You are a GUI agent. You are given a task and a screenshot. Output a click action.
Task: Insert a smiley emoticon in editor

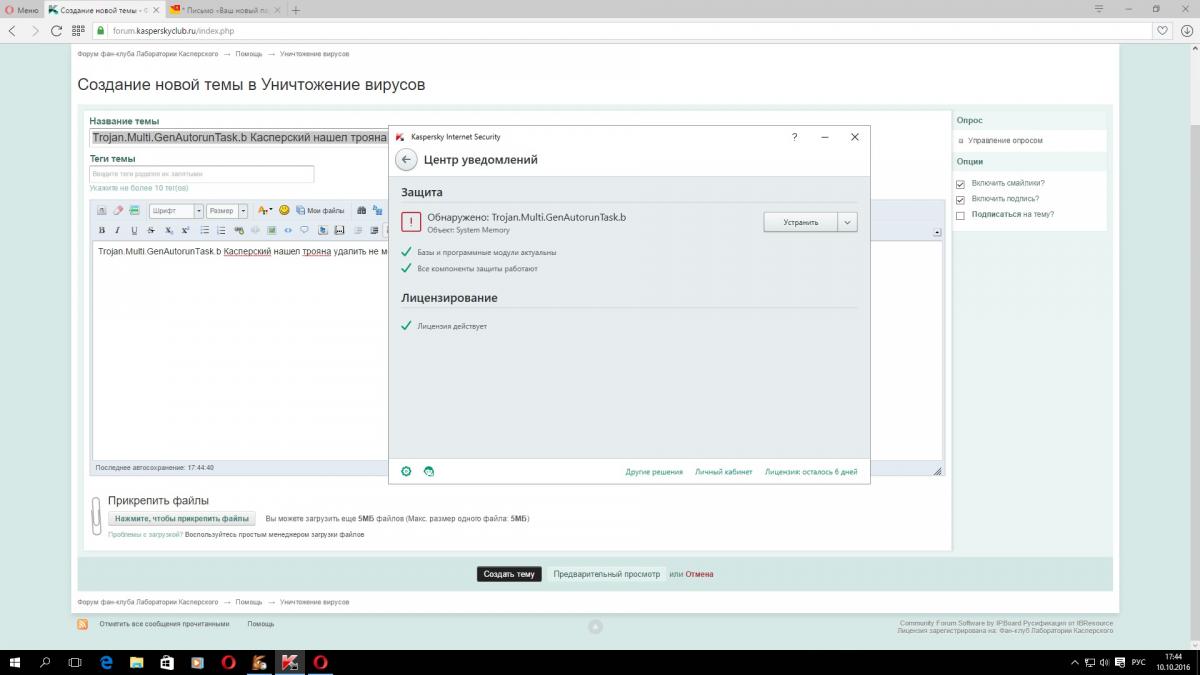coord(284,210)
